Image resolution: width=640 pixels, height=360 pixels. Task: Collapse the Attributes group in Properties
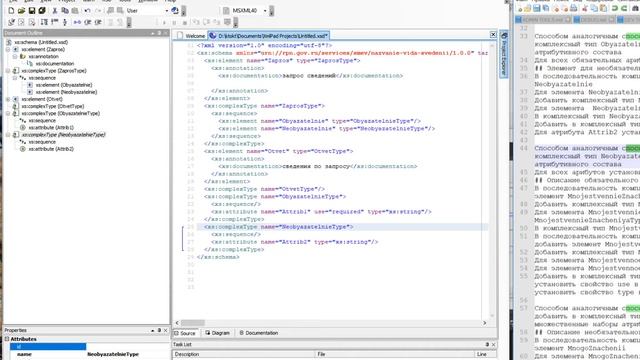7,339
